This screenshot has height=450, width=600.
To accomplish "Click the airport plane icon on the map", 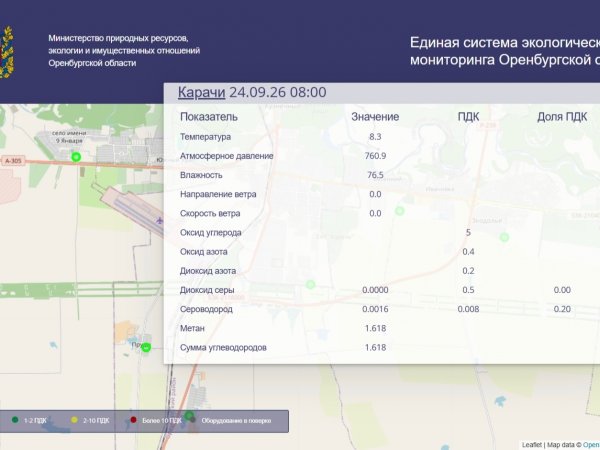I will [x=160, y=220].
